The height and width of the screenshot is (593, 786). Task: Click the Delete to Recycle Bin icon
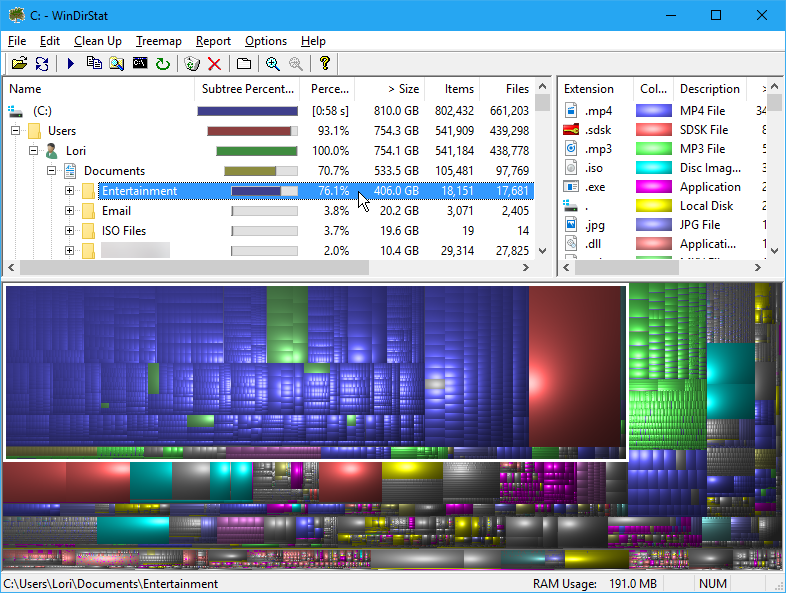(x=192, y=63)
